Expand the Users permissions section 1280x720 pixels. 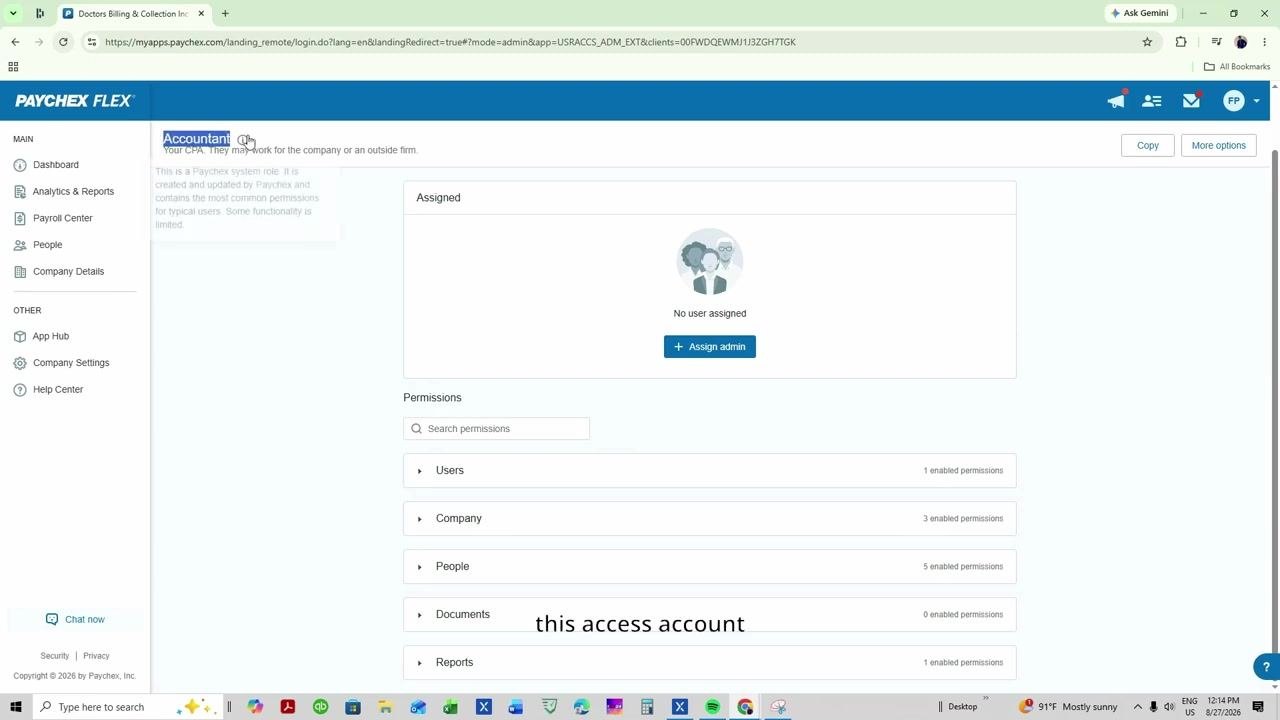point(710,471)
